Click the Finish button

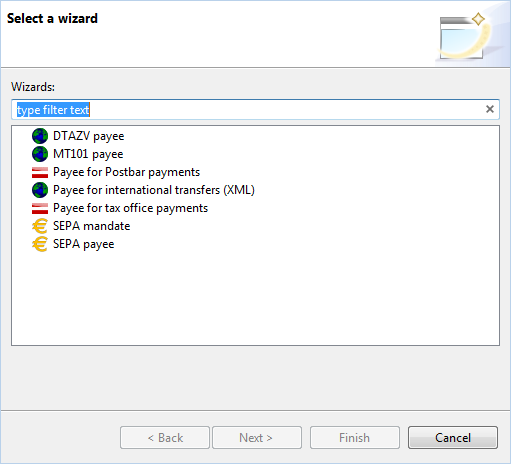355,437
